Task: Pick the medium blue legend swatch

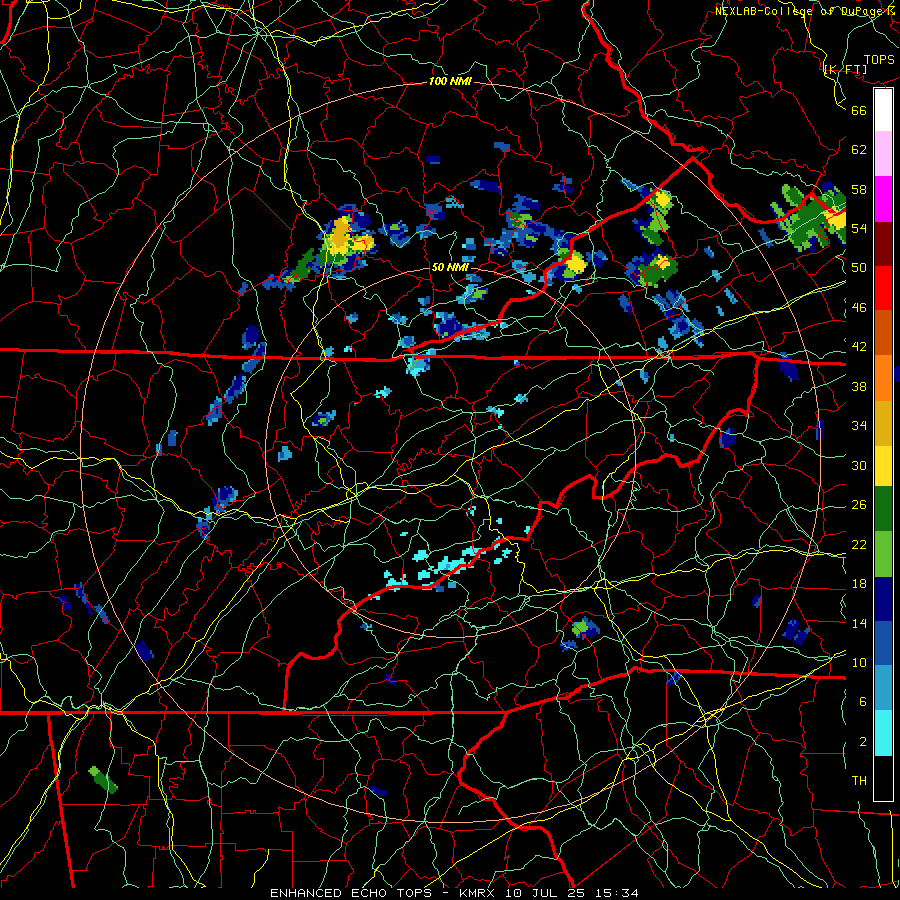Action: pyautogui.click(x=883, y=643)
